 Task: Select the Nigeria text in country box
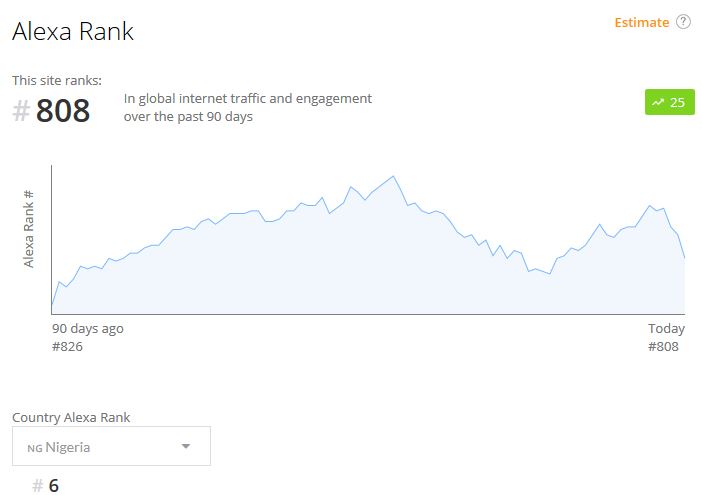[x=68, y=447]
